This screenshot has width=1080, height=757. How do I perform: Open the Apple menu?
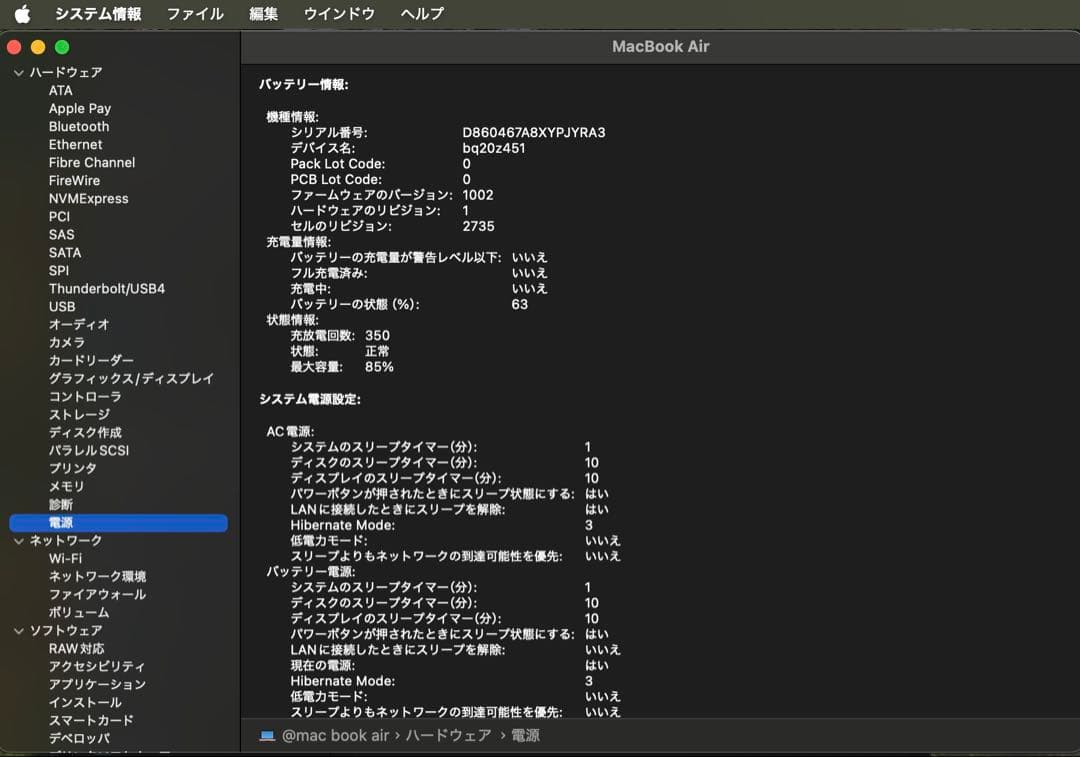(x=22, y=14)
